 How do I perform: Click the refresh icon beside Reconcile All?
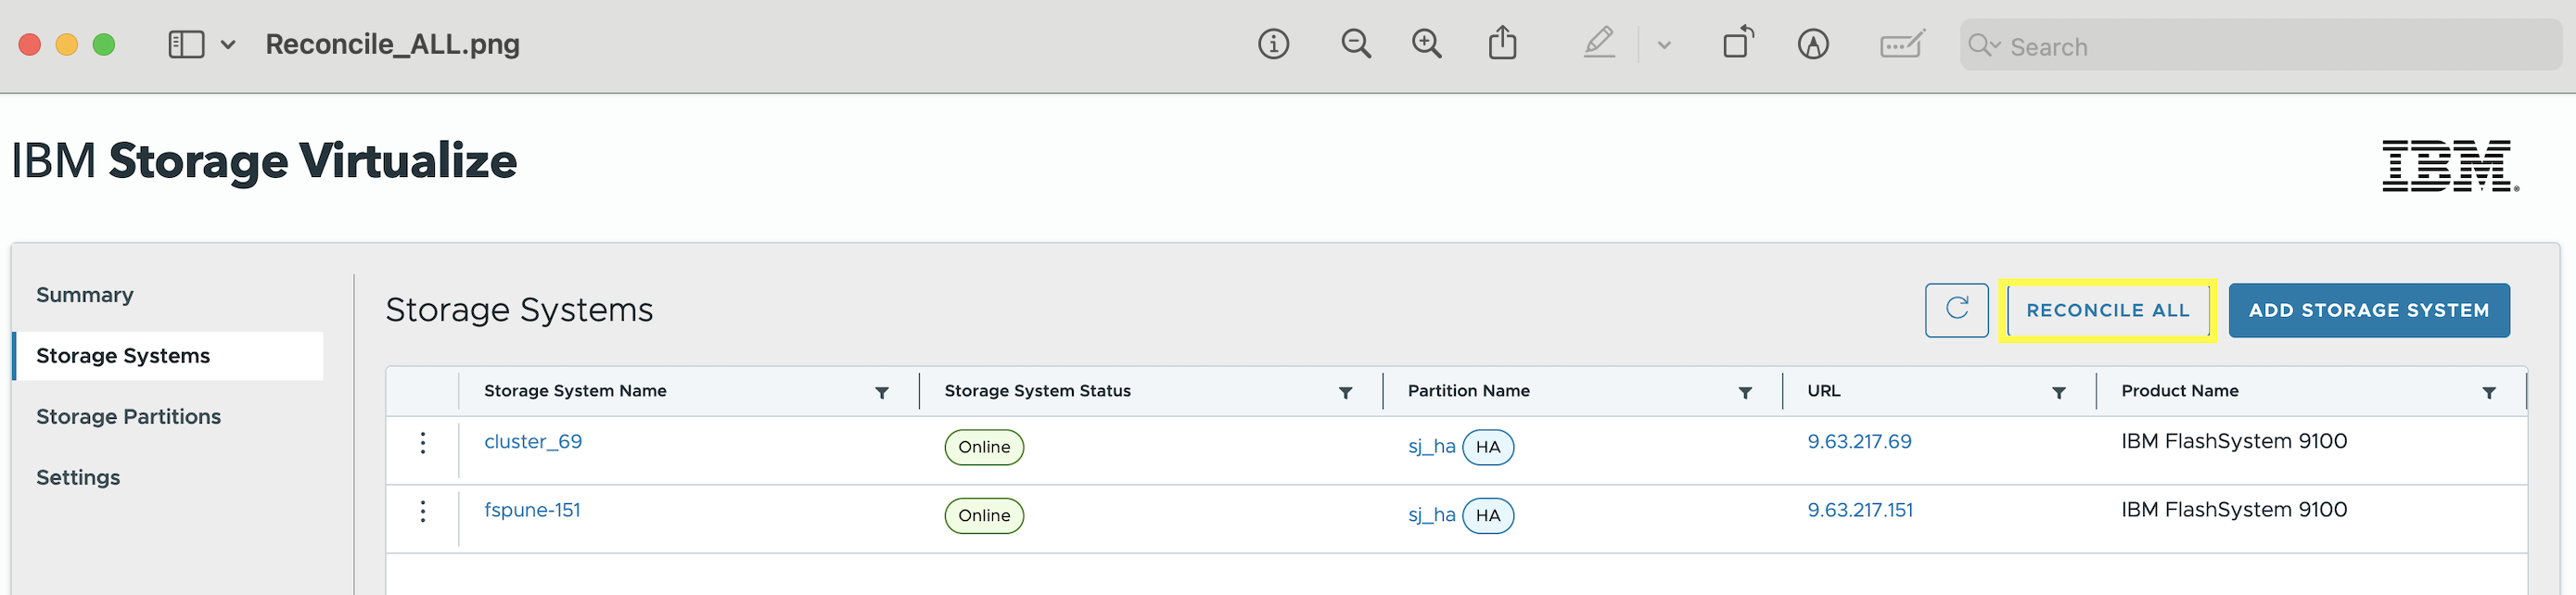pos(1956,310)
